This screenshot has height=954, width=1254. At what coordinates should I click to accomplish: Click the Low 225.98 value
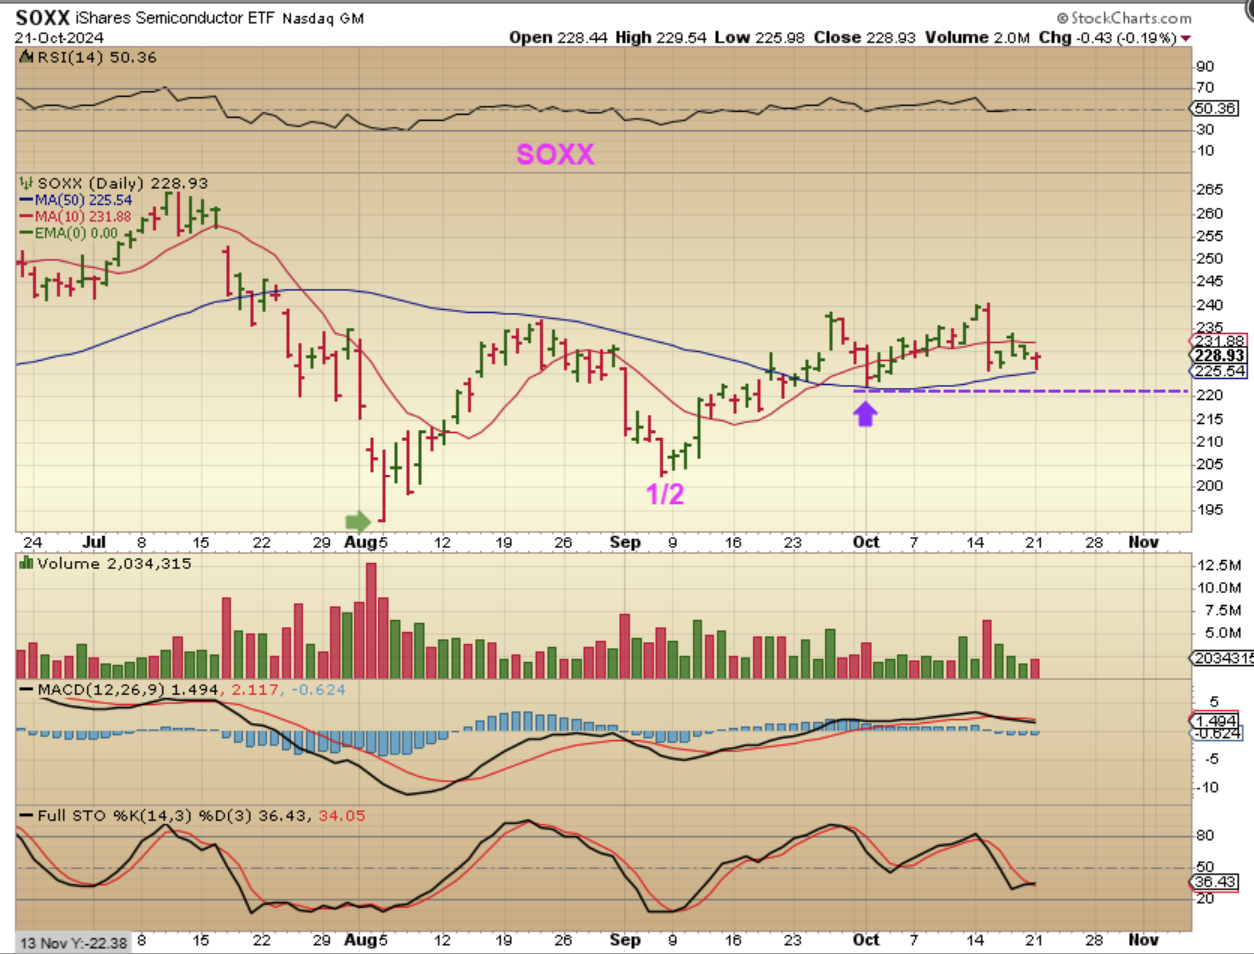[760, 37]
